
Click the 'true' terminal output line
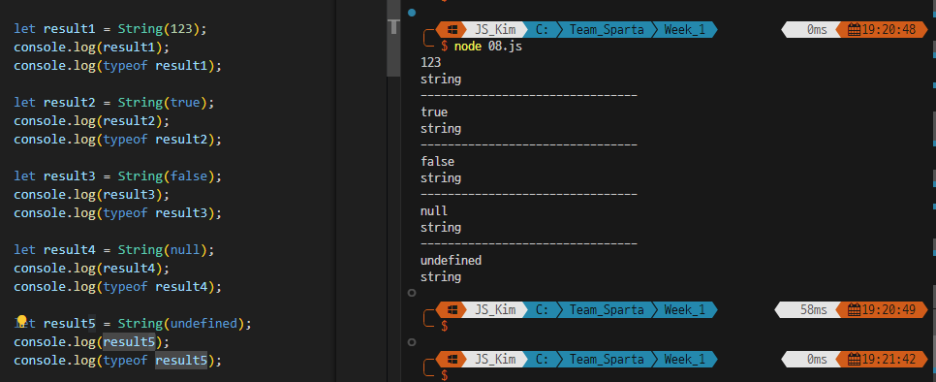point(434,112)
